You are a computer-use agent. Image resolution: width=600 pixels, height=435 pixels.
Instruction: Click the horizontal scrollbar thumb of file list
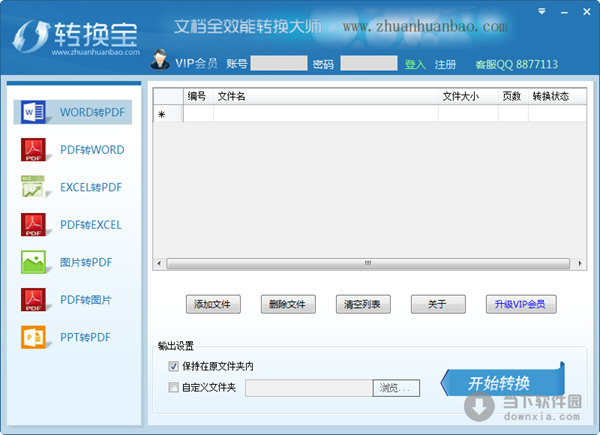368,263
